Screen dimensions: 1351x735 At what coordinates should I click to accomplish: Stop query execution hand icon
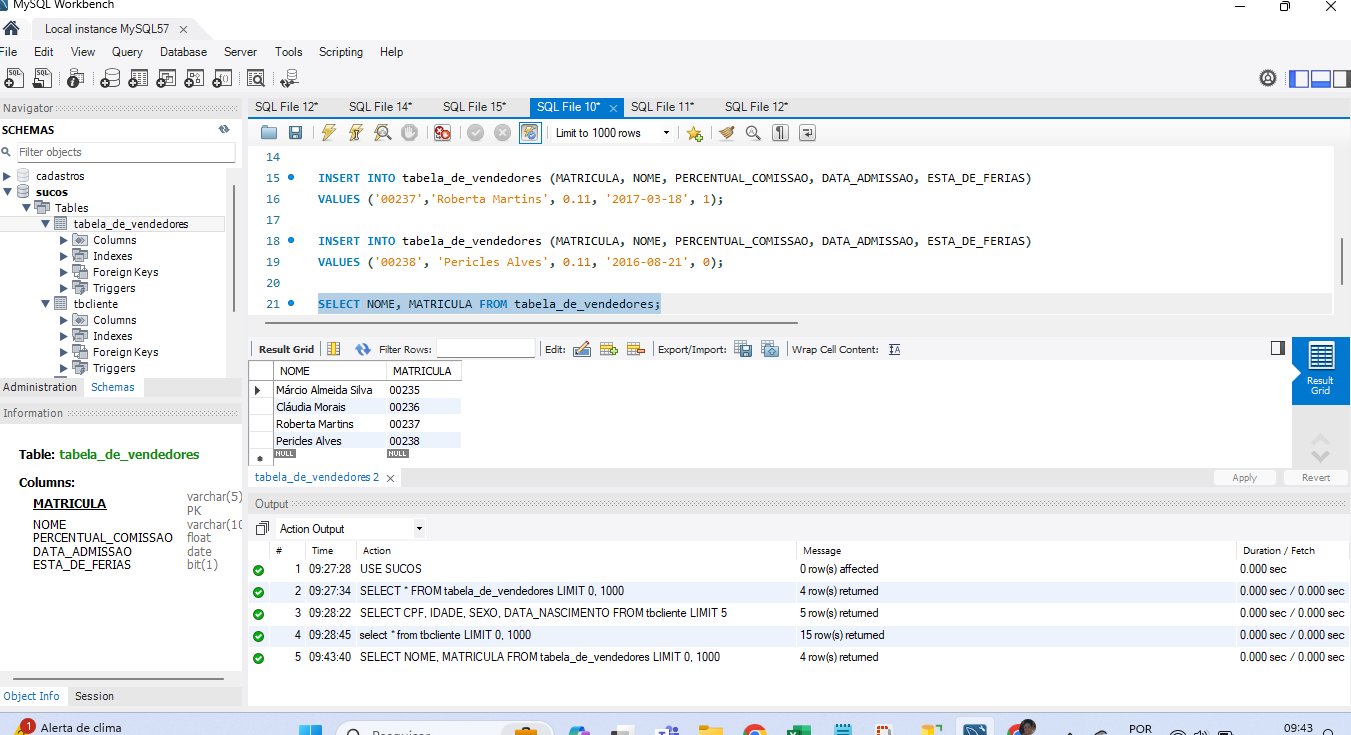point(409,133)
